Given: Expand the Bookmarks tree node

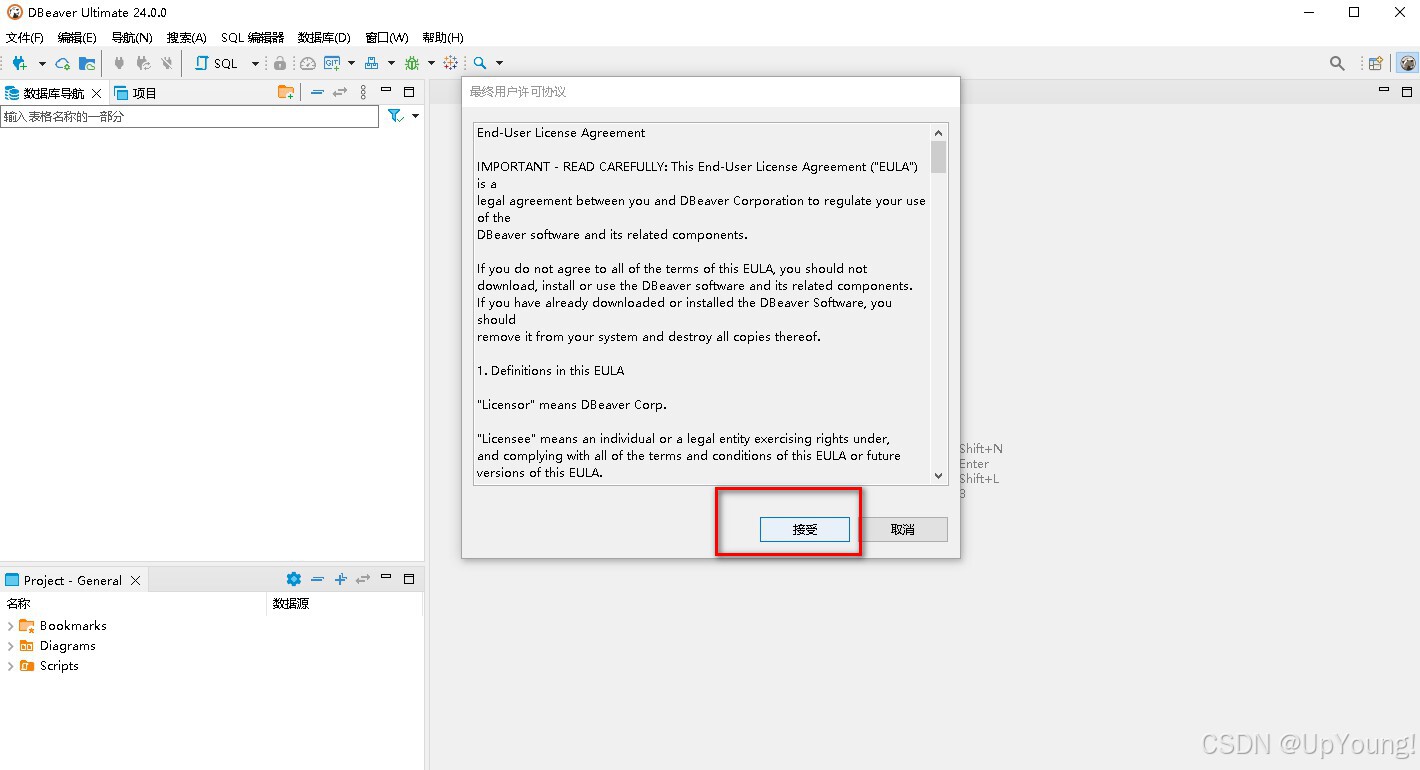Looking at the screenshot, I should (x=10, y=626).
